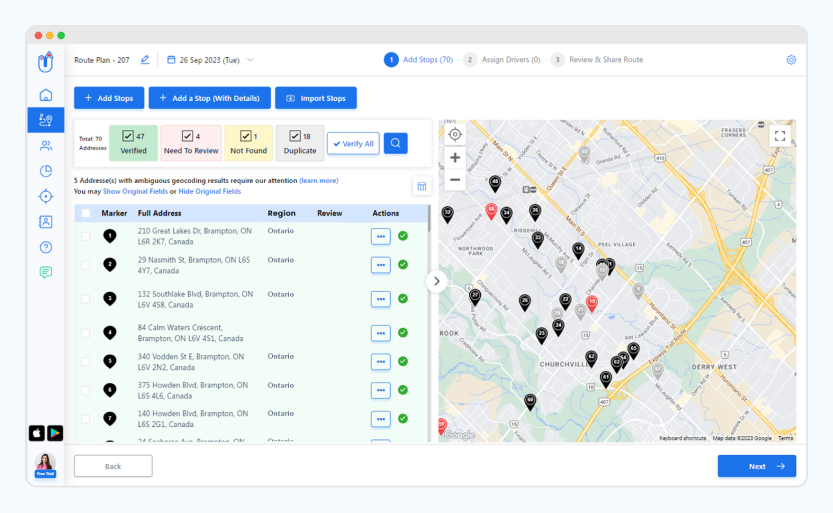The image size is (833, 513).
Task: Open map Terms link
Action: (785, 438)
